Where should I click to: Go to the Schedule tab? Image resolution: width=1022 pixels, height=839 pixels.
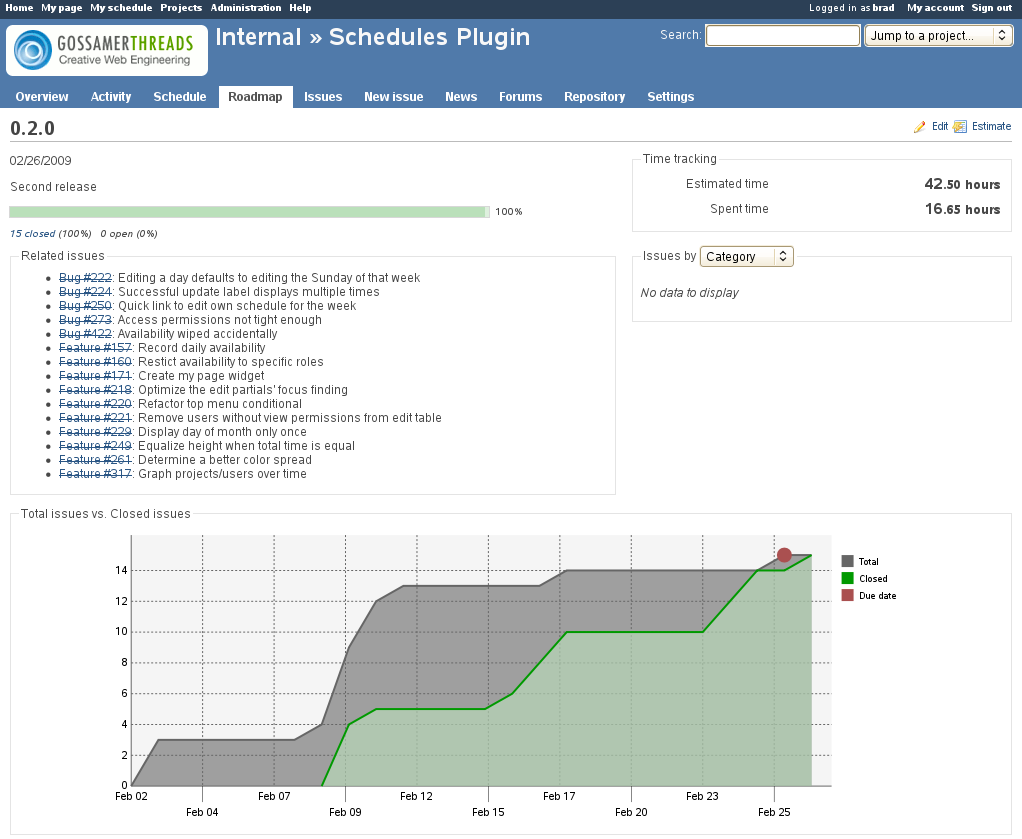pos(179,97)
